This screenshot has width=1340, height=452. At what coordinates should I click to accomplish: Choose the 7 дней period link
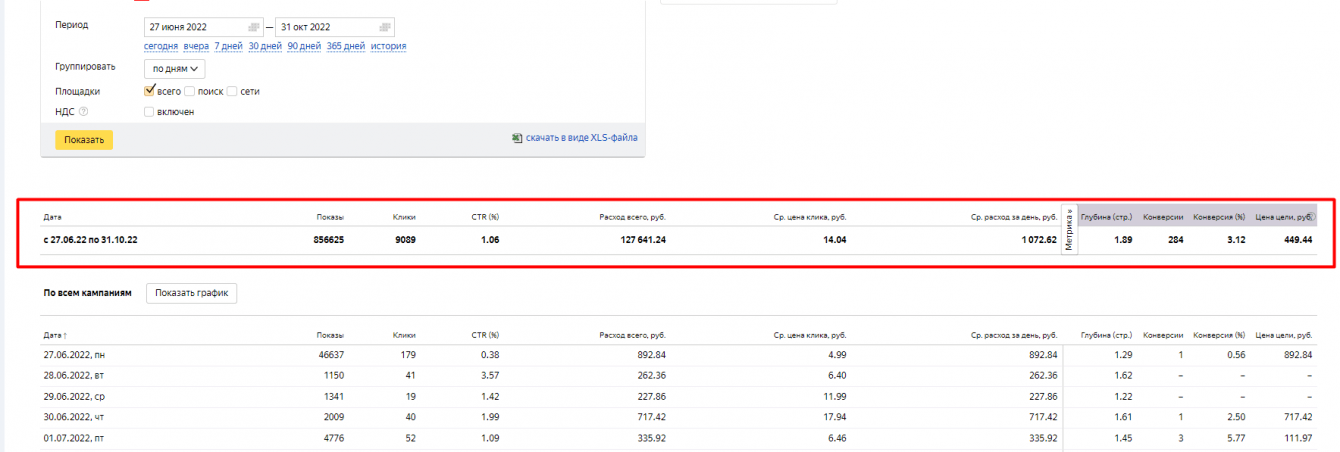point(228,46)
